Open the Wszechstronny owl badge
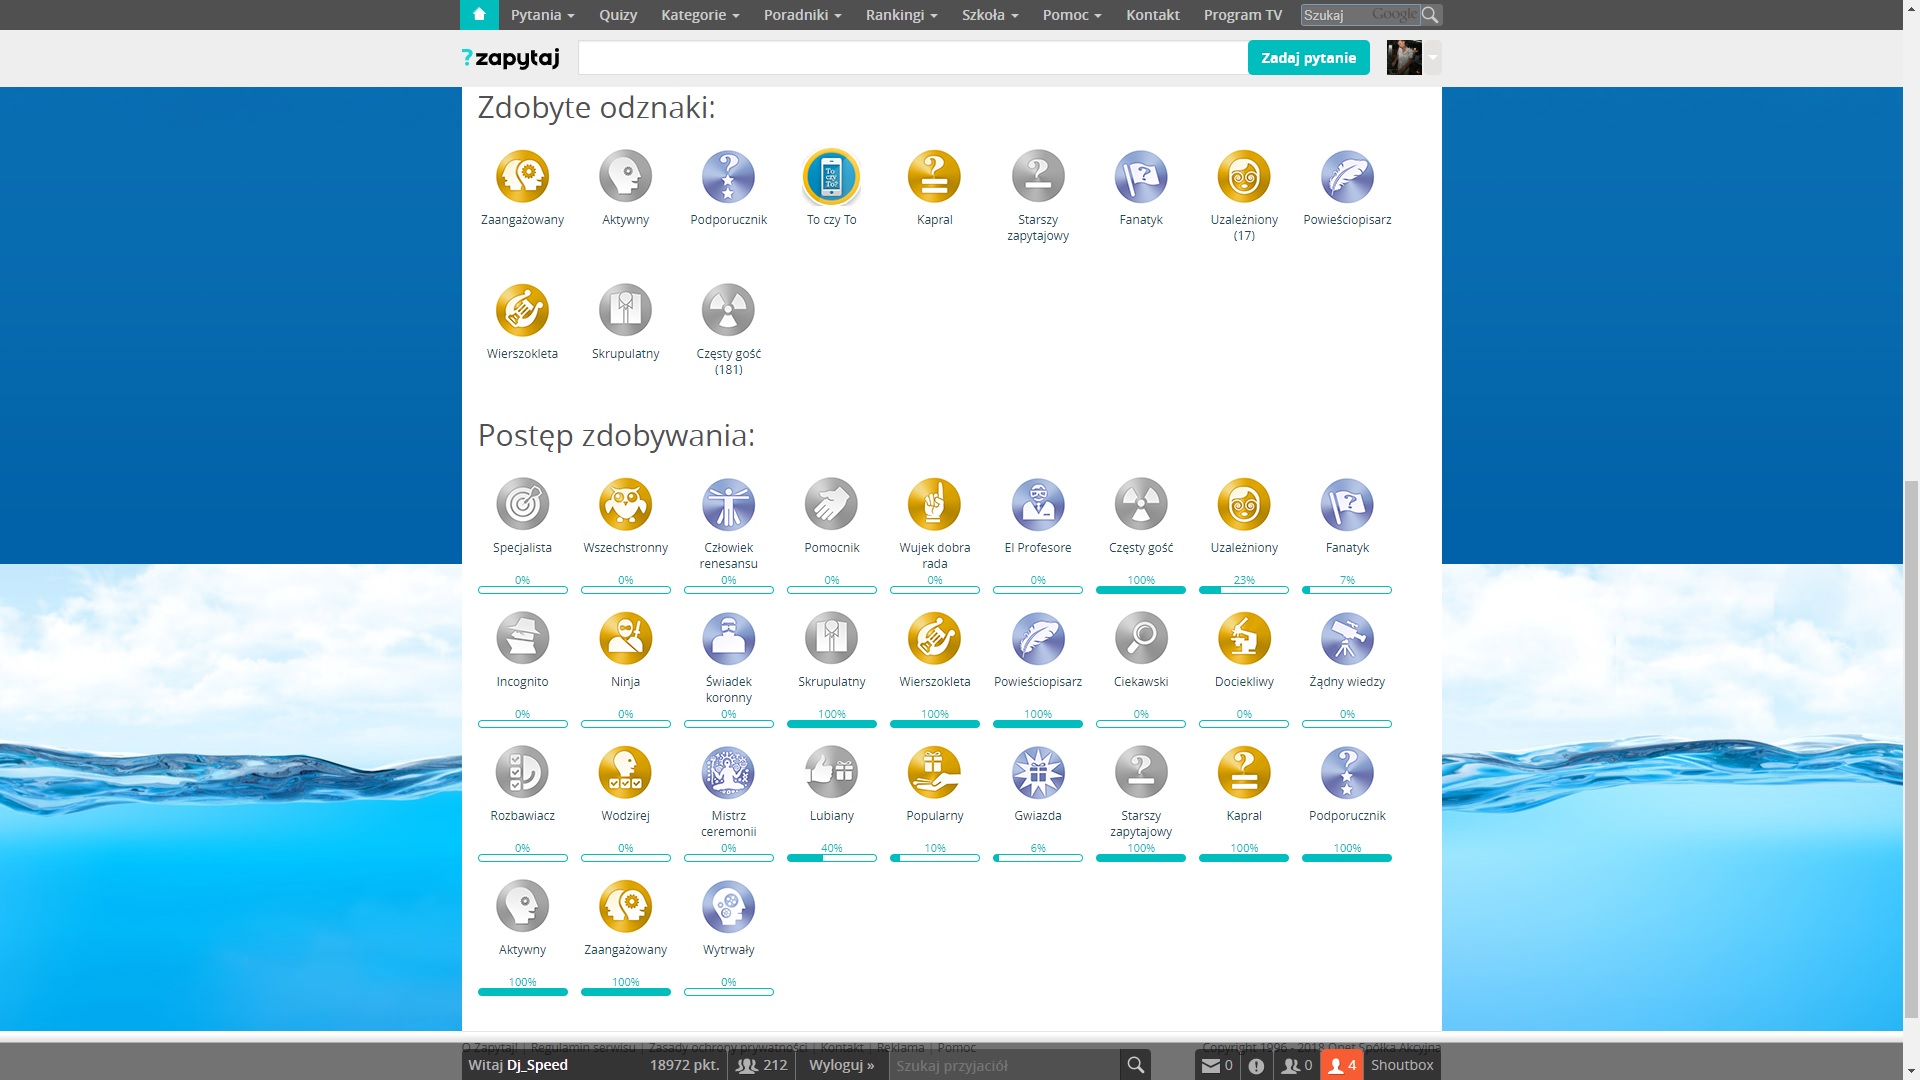The image size is (1920, 1080). (625, 505)
